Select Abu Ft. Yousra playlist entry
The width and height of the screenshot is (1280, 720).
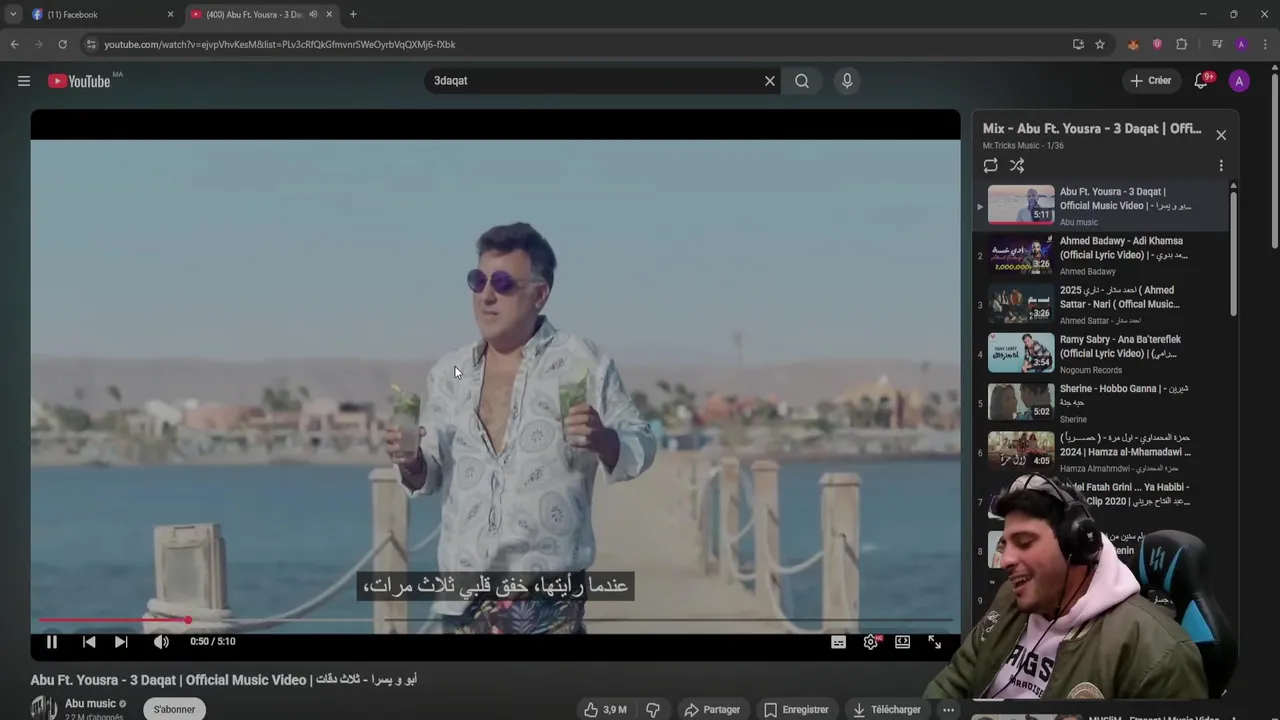pos(1100,206)
